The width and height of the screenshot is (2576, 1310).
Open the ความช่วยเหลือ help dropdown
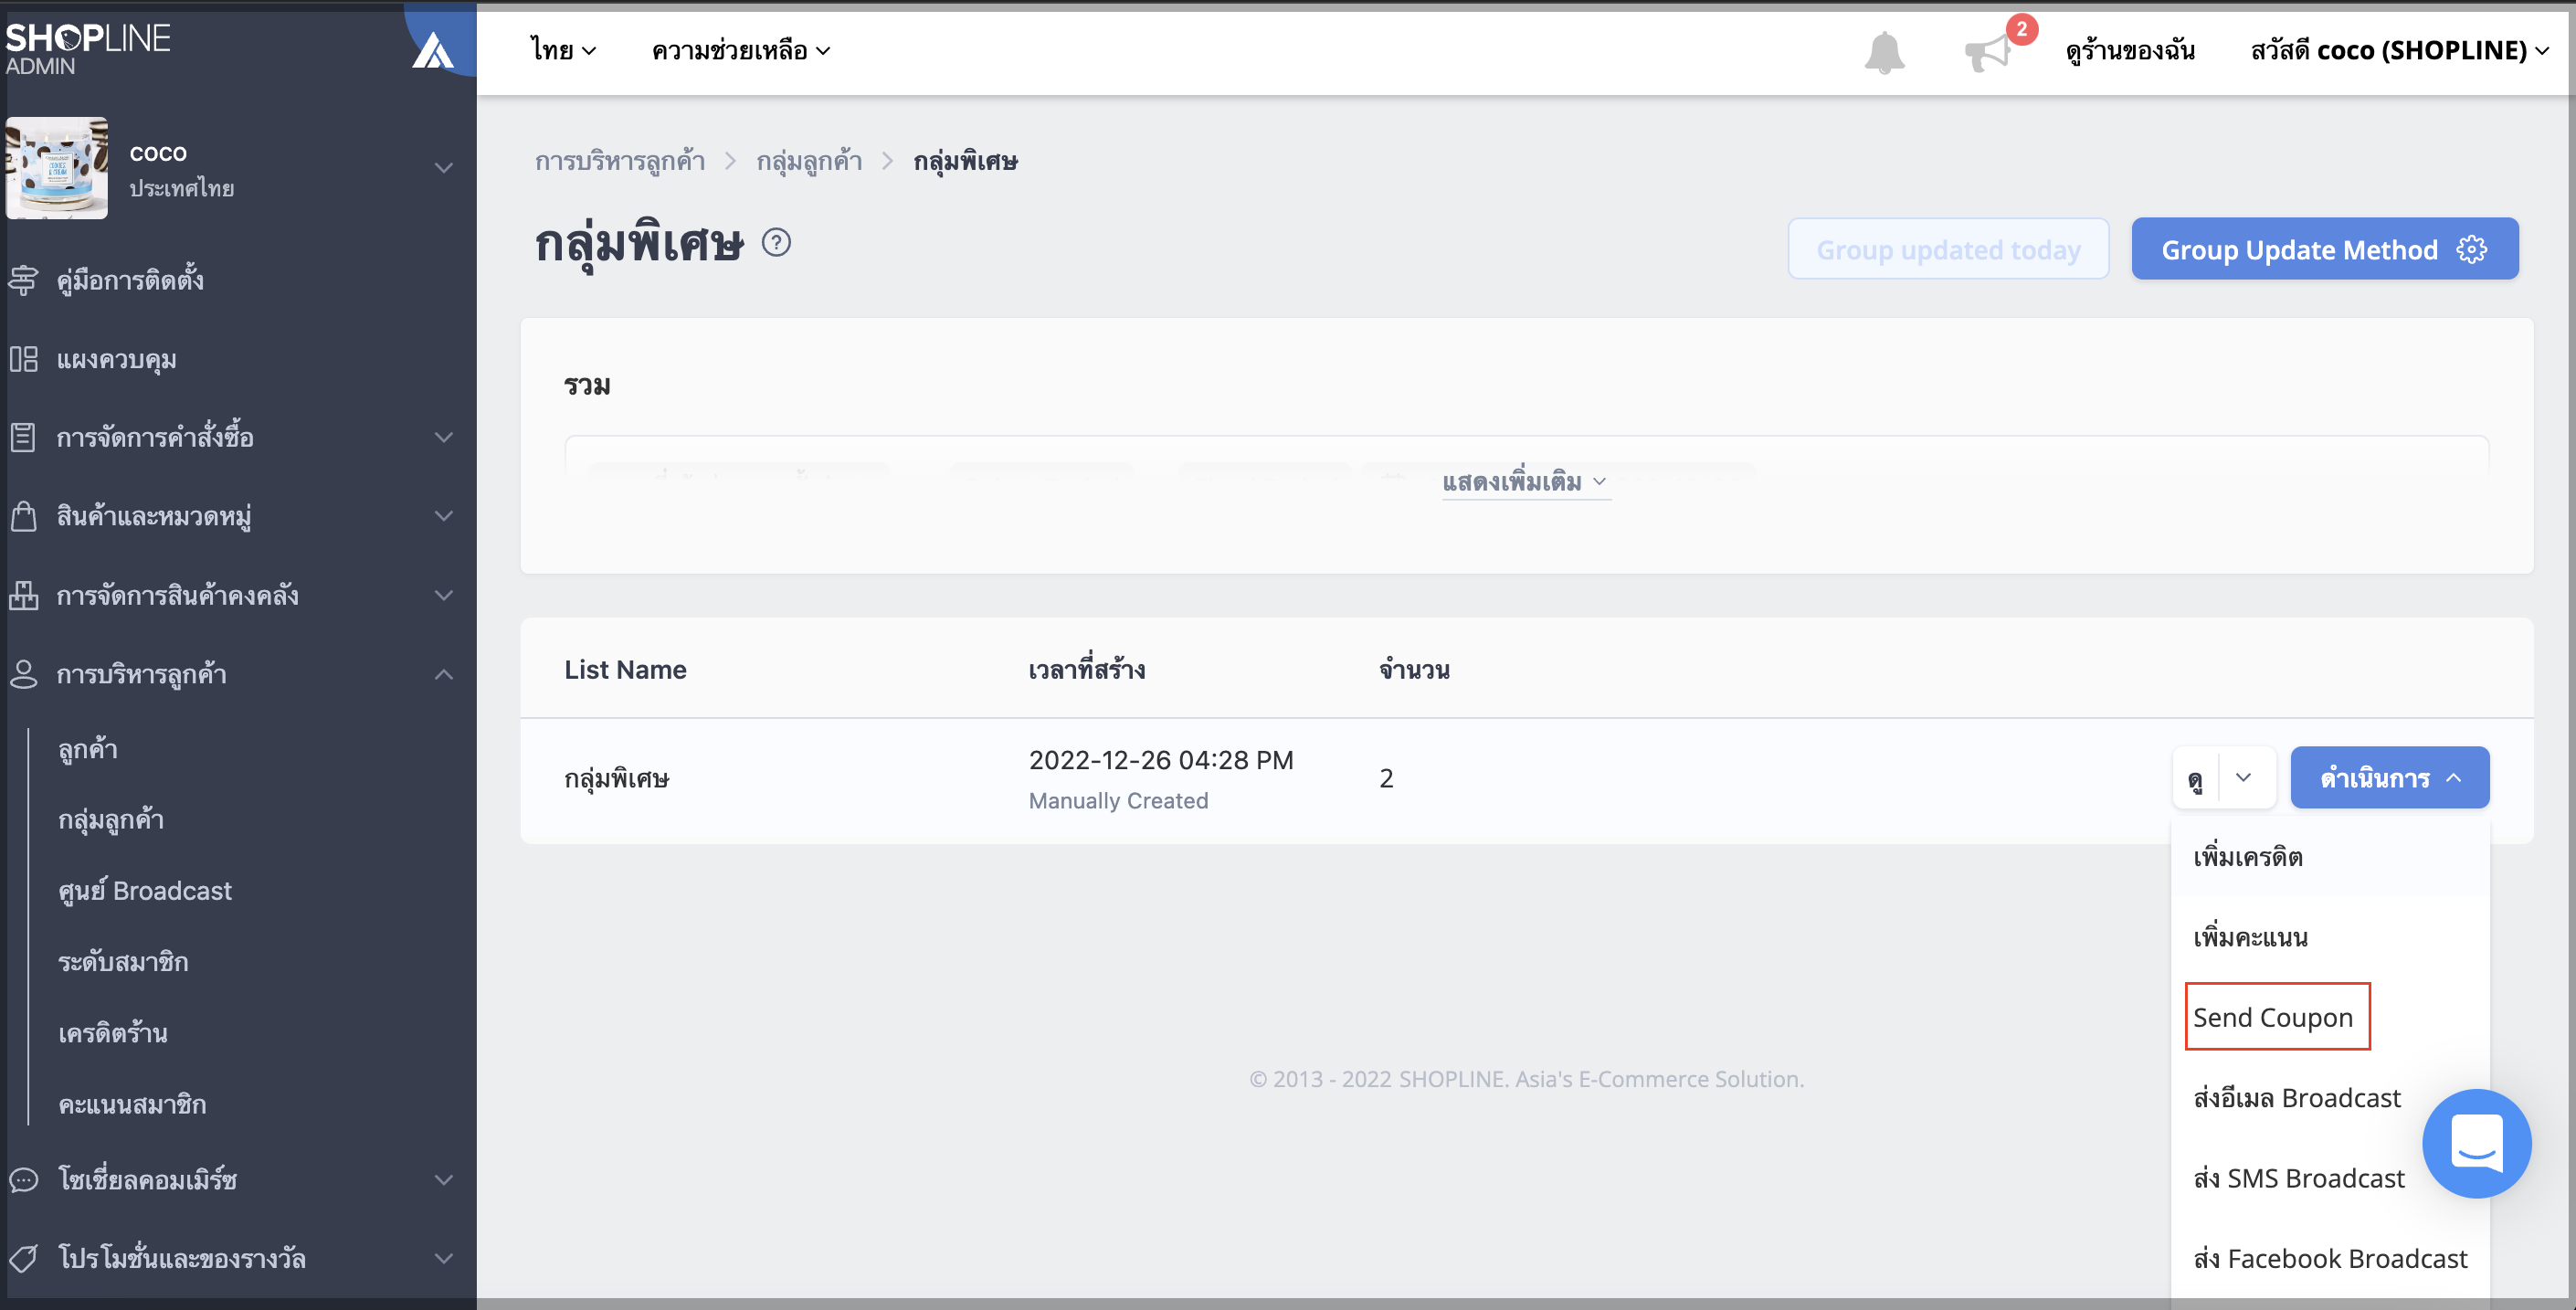click(741, 50)
